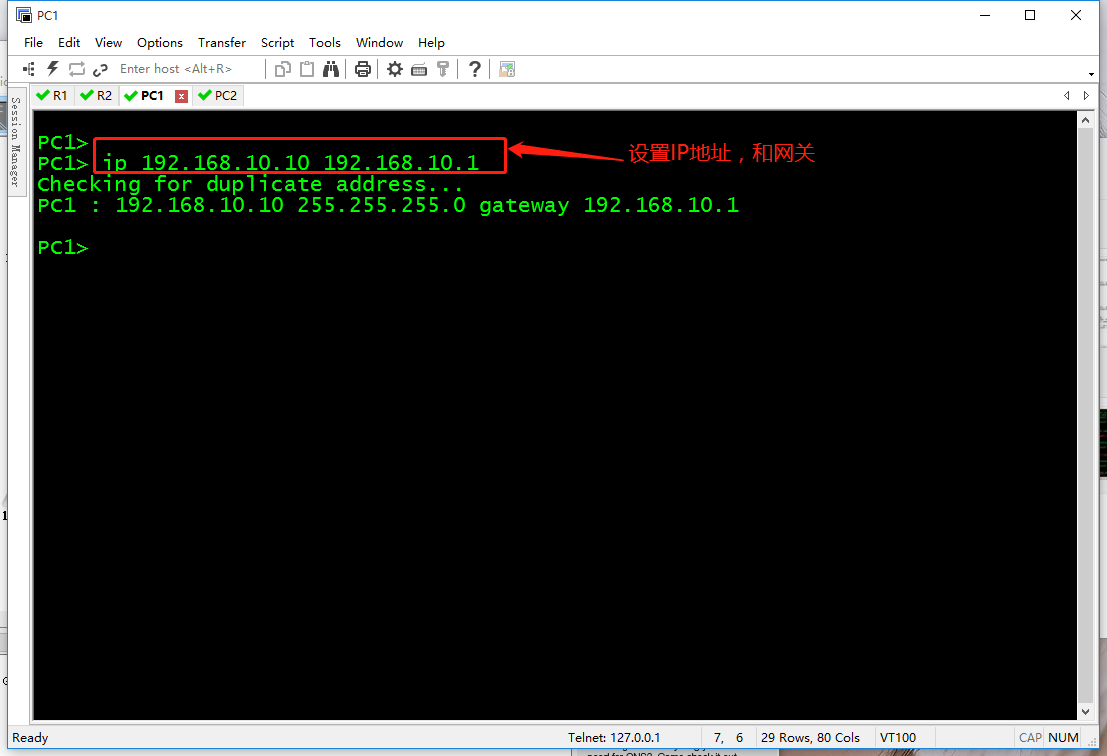Click the Help question mark icon
This screenshot has height=756, width=1107.
[x=474, y=69]
